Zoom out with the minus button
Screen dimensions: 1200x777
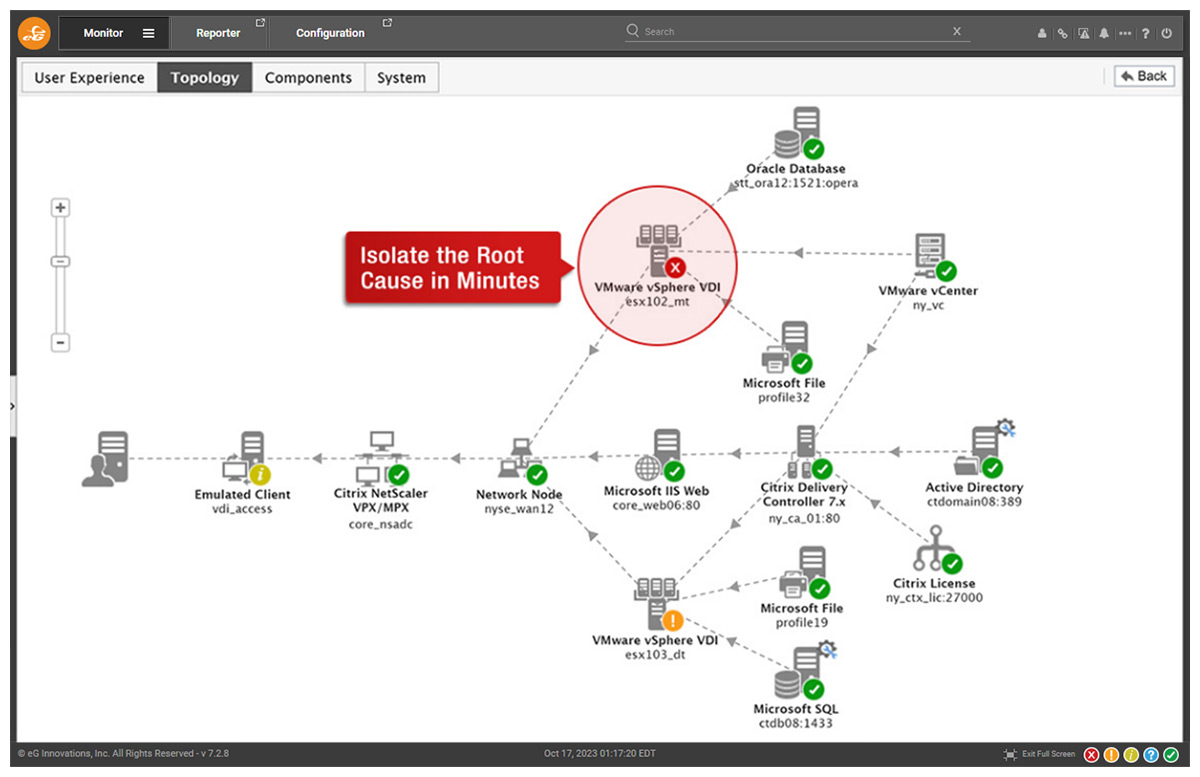(x=60, y=343)
